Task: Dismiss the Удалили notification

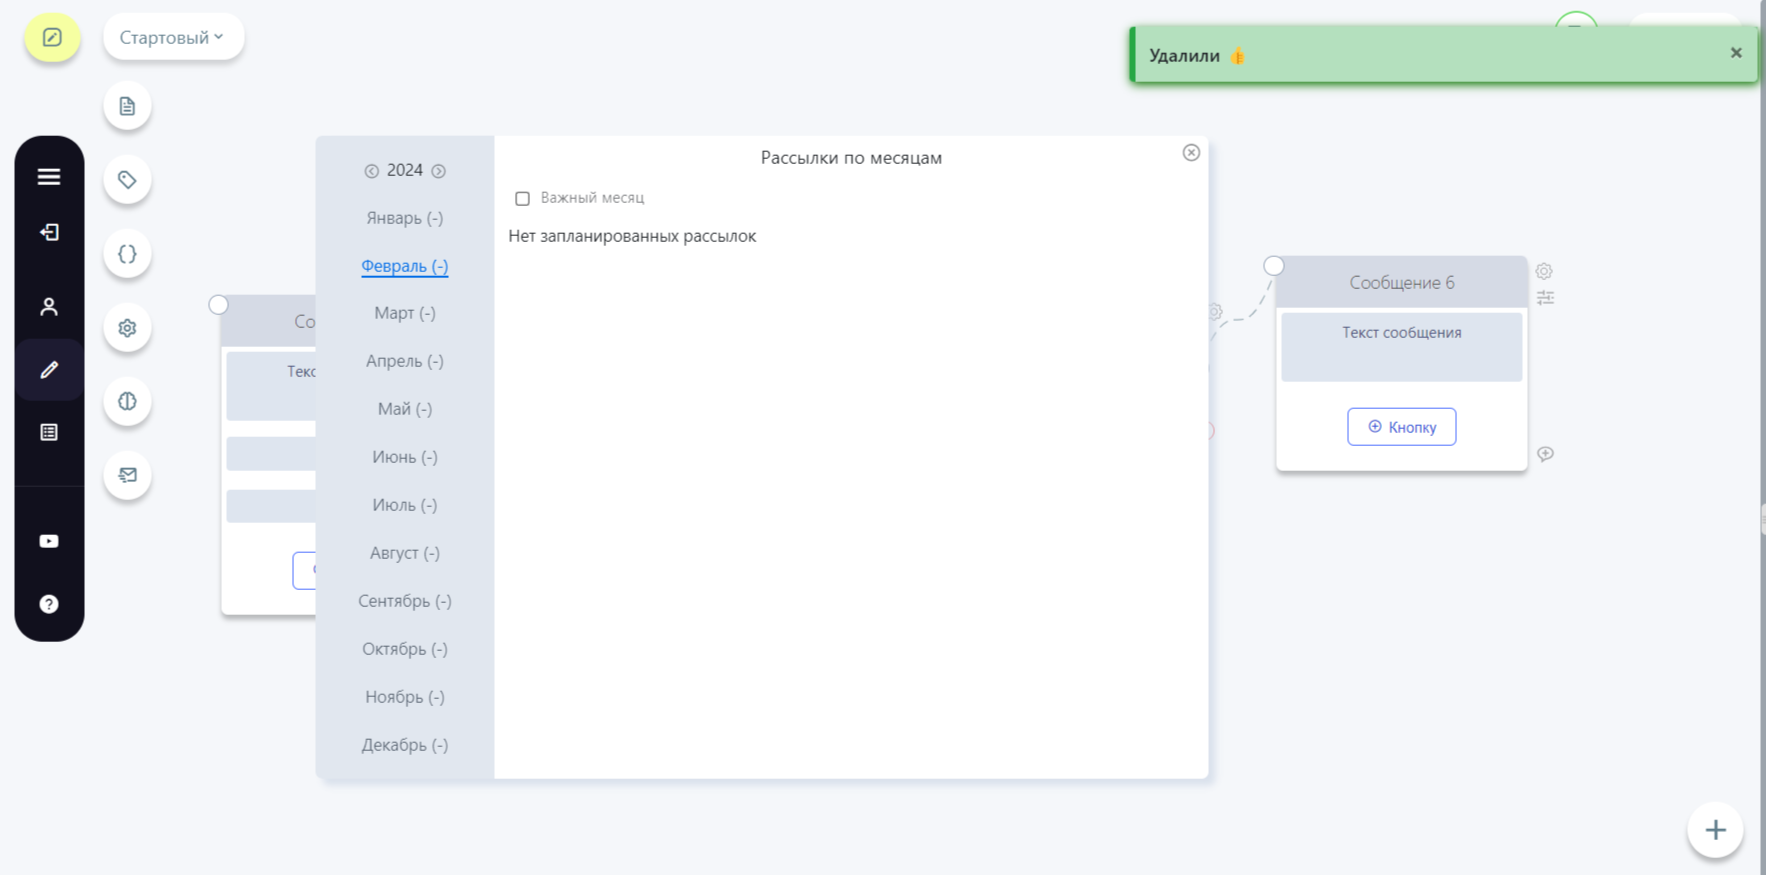Action: click(1736, 53)
